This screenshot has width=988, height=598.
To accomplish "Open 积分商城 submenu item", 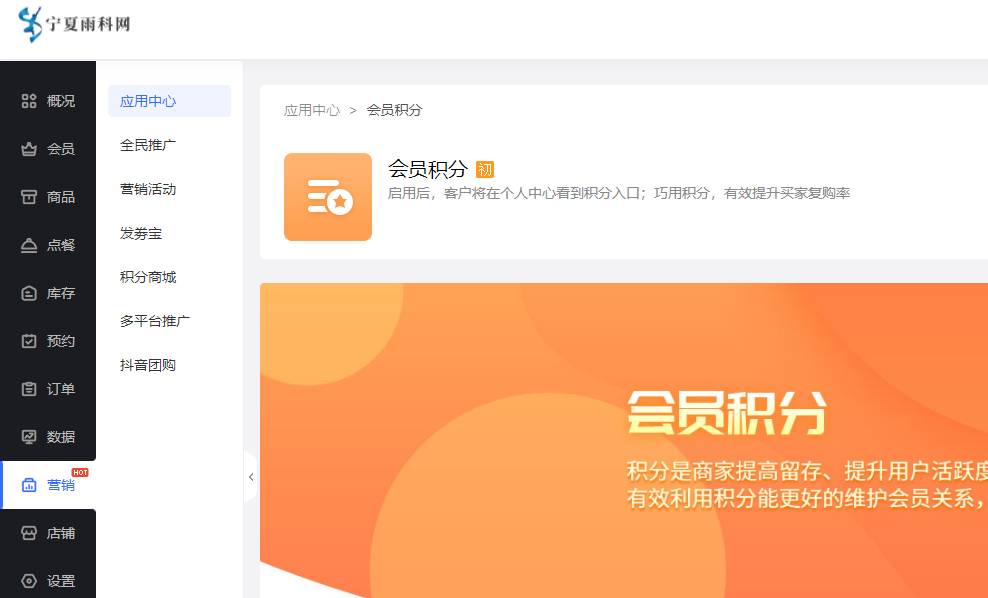I will click(x=148, y=277).
